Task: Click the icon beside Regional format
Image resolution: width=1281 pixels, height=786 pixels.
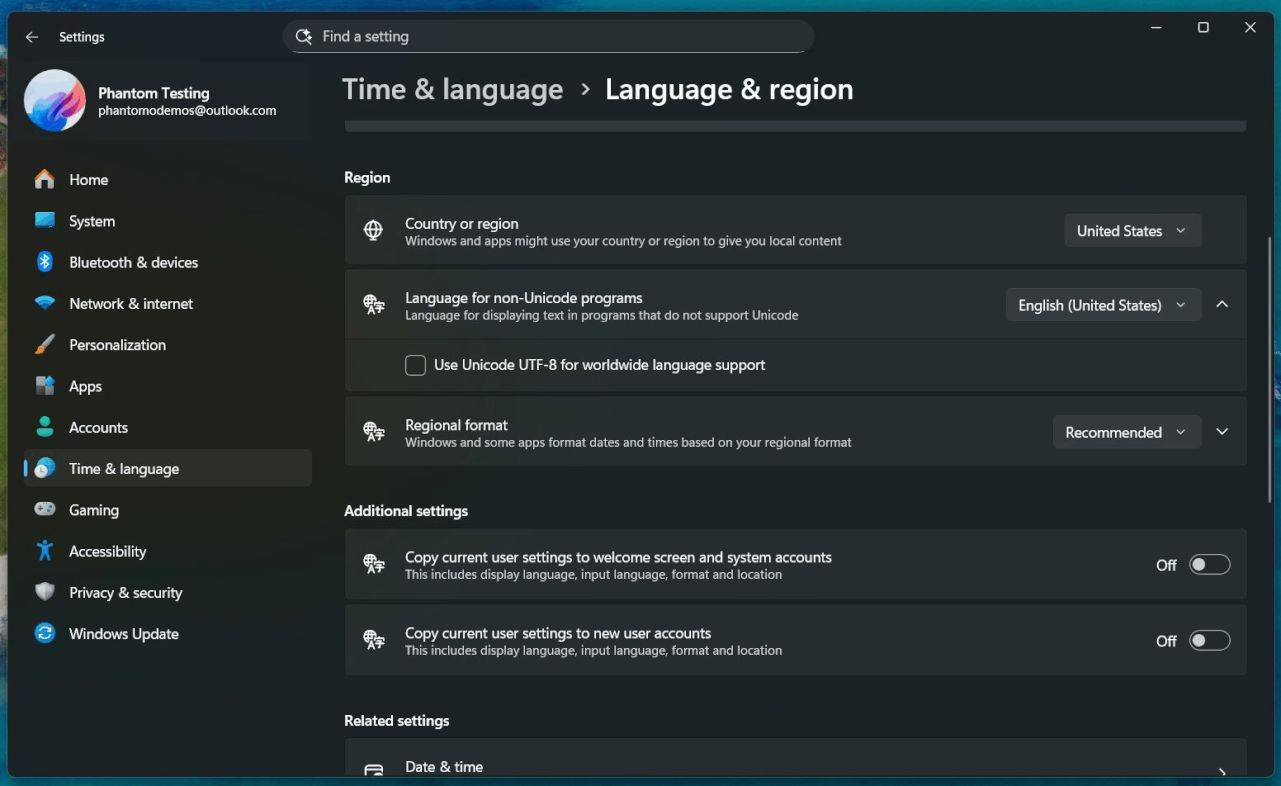Action: tap(374, 432)
